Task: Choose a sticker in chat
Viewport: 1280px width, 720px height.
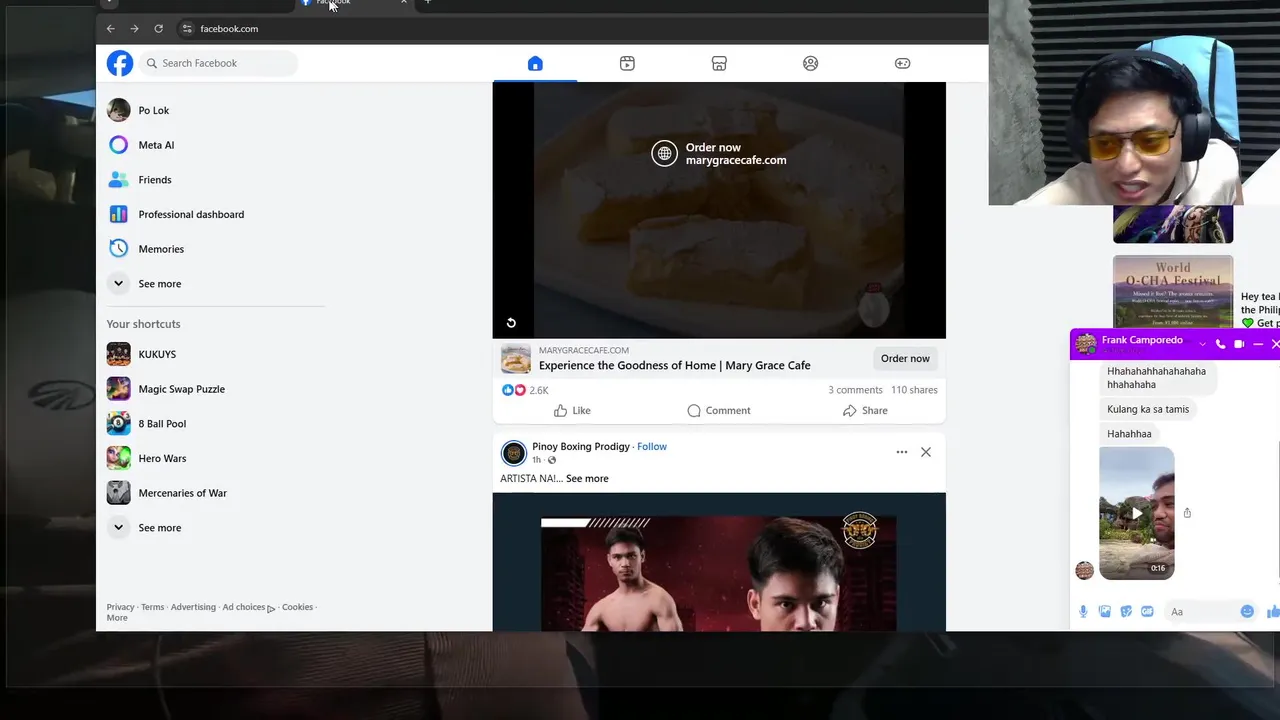Action: click(x=1126, y=611)
